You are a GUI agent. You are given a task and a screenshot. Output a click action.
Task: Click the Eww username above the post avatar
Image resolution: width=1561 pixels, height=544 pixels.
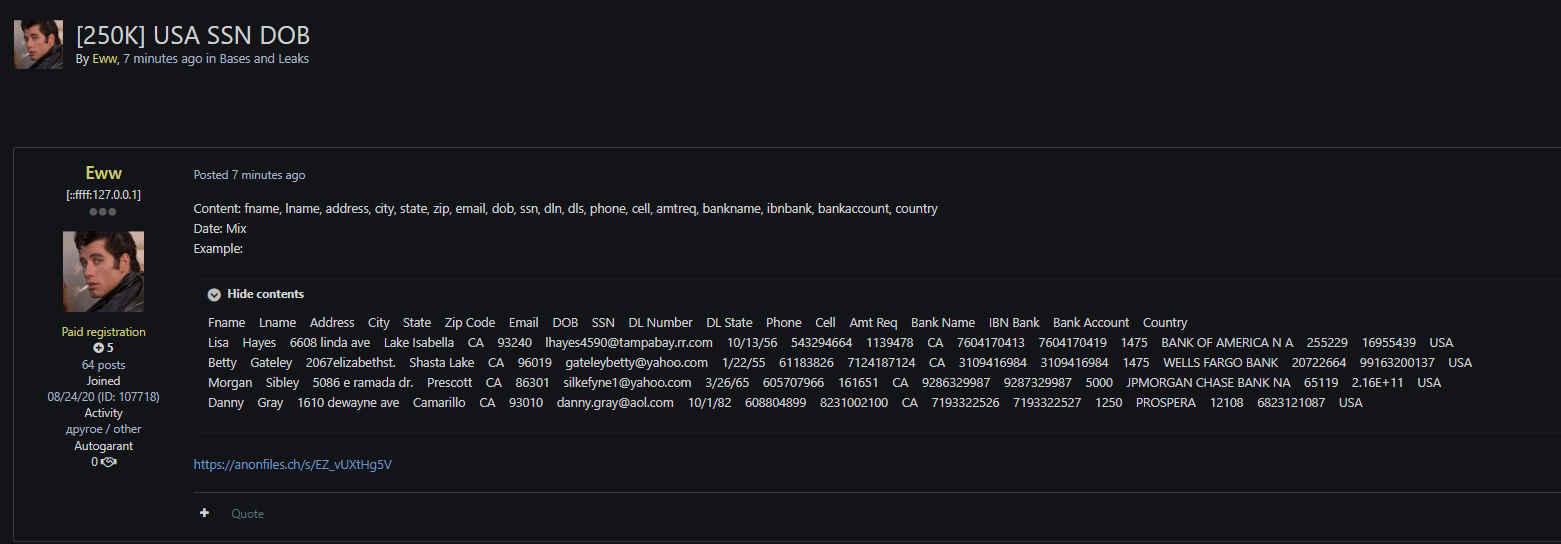(x=103, y=173)
